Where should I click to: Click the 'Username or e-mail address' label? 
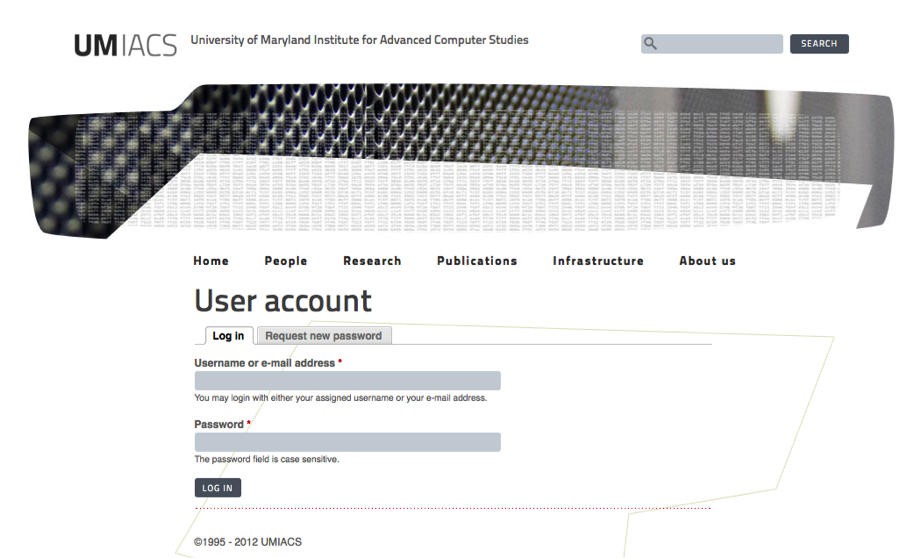pos(265,363)
